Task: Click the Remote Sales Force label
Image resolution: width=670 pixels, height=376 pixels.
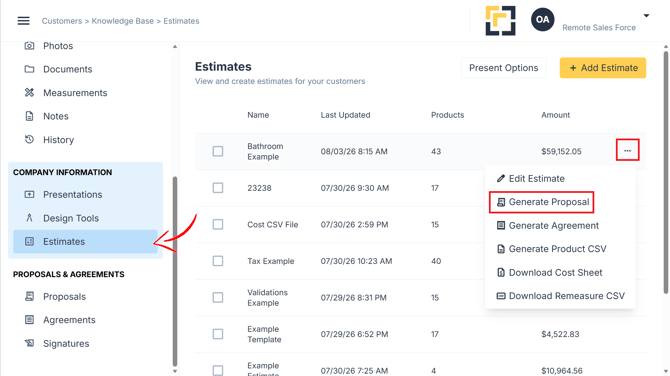Action: 599,28
